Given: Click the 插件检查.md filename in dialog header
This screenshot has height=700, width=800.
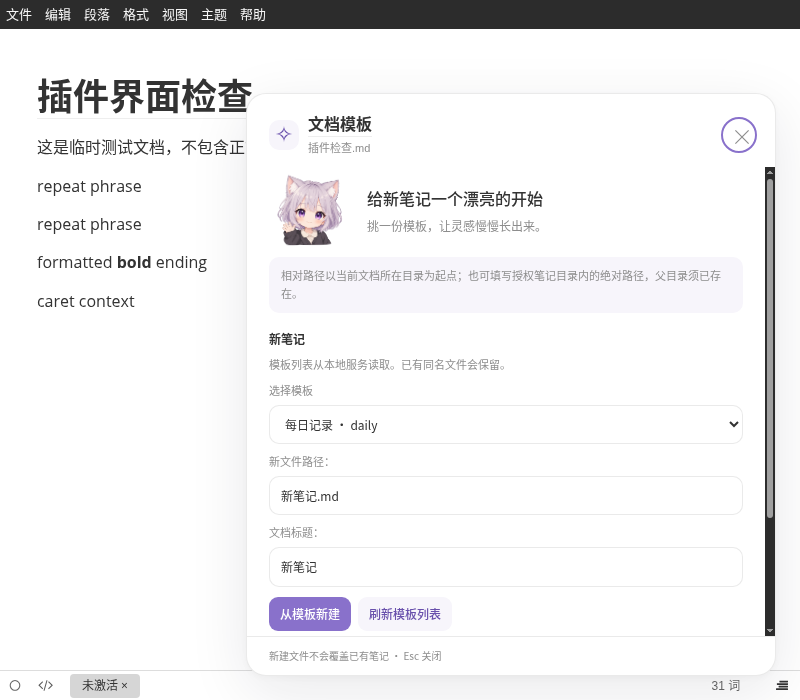Looking at the screenshot, I should pos(339,148).
